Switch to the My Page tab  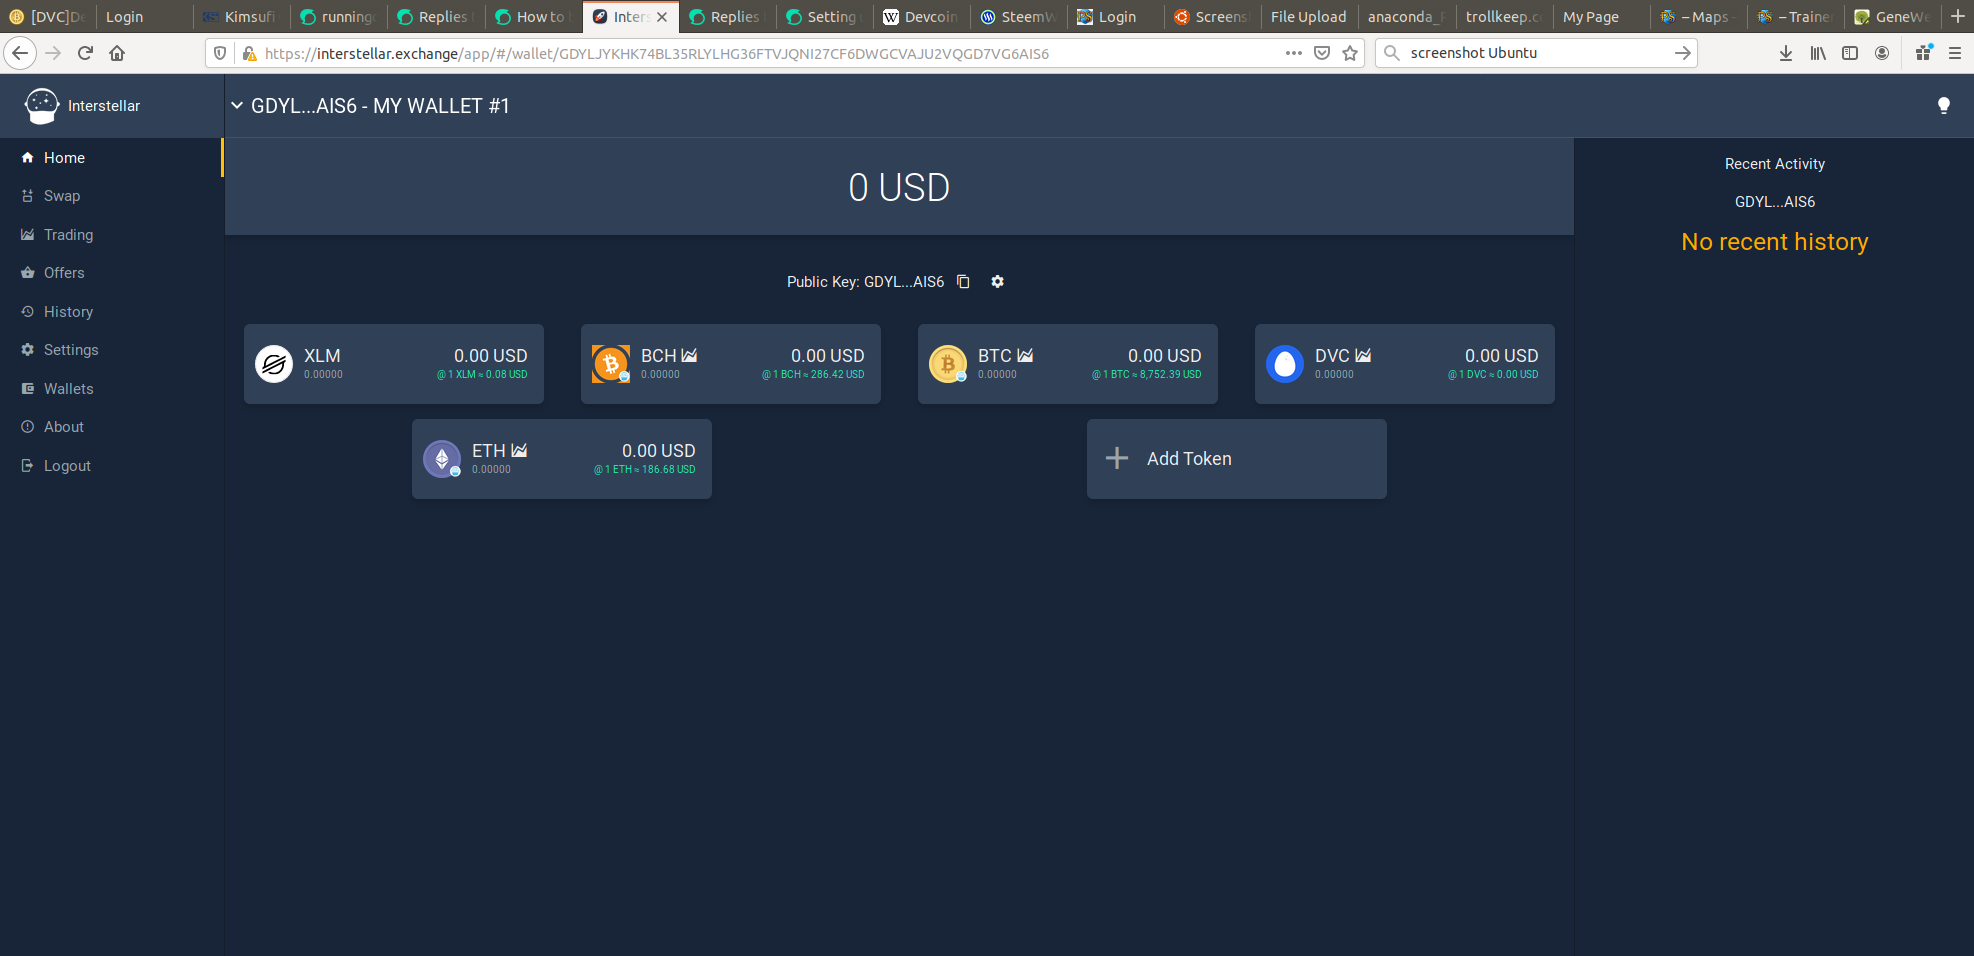[1600, 17]
